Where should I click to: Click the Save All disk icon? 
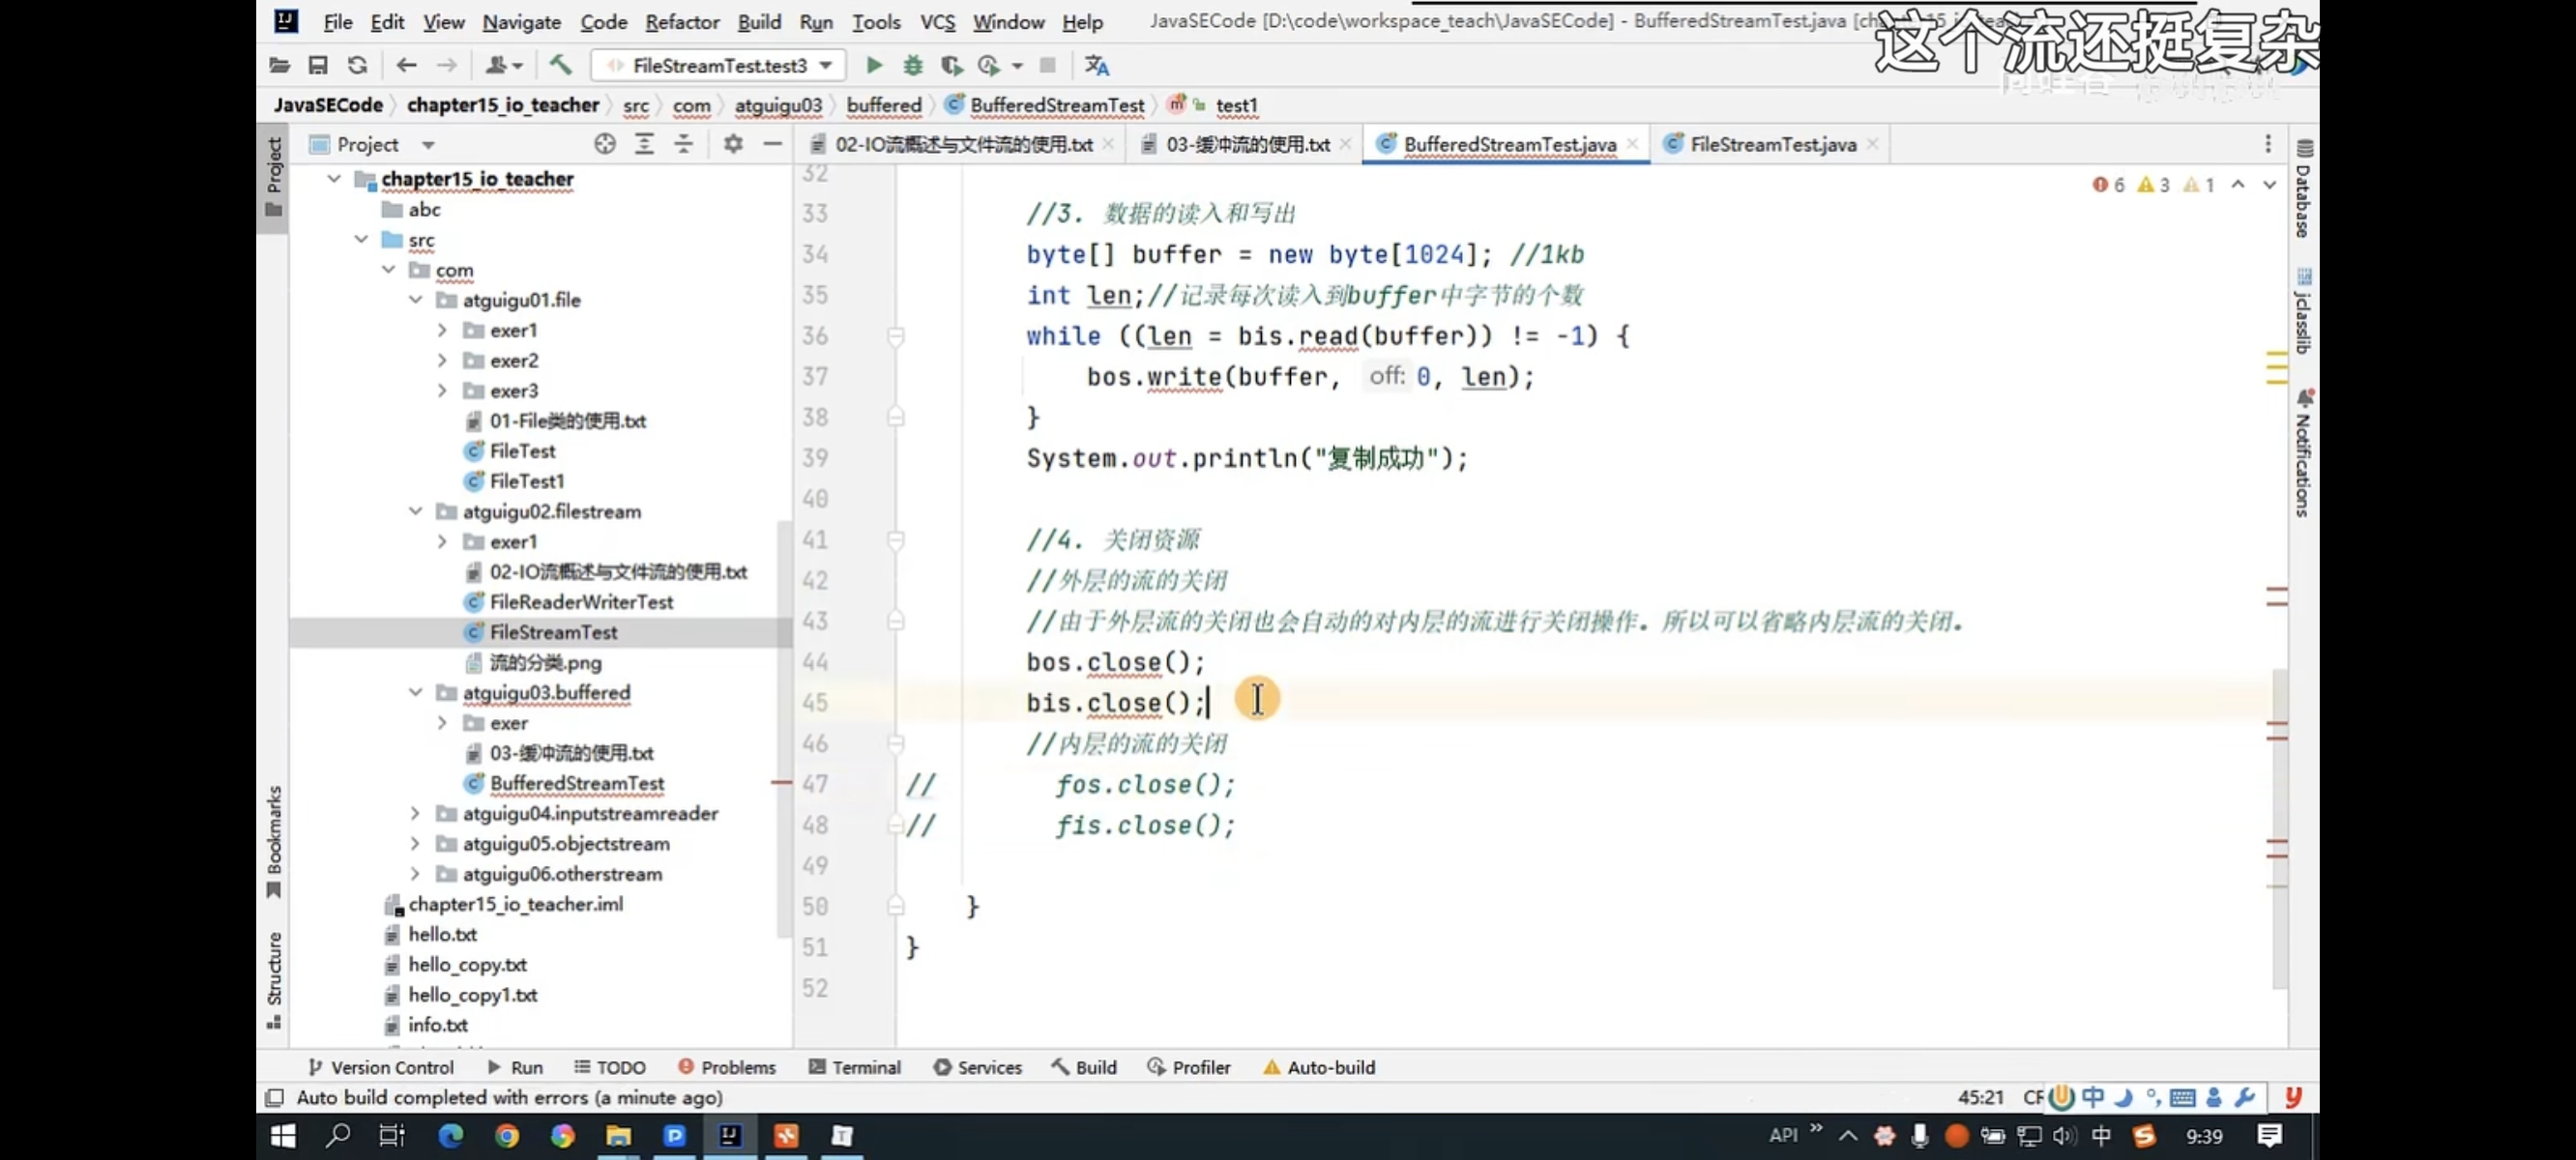point(318,66)
